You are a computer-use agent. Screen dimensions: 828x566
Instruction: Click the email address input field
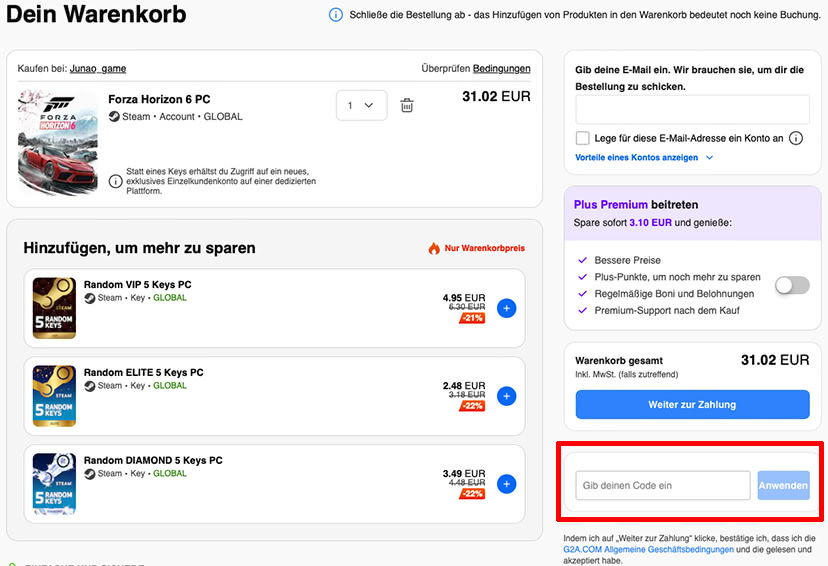point(692,110)
